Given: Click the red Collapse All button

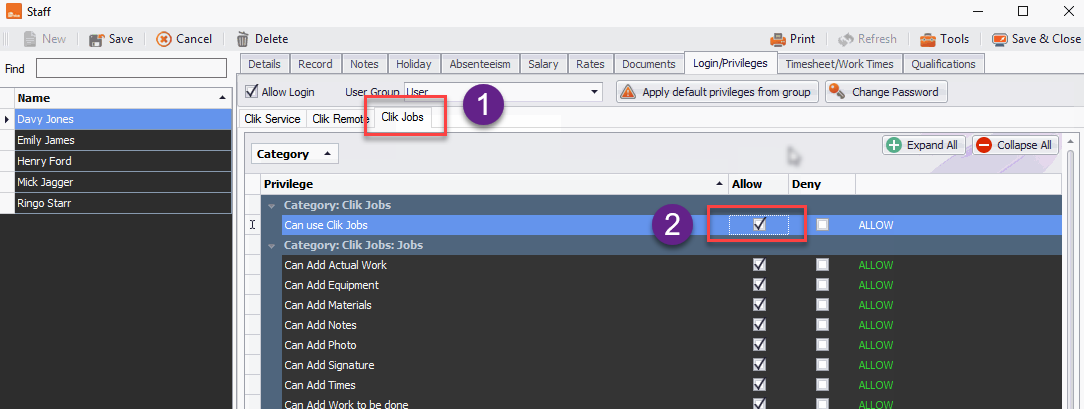Looking at the screenshot, I should click(1014, 145).
